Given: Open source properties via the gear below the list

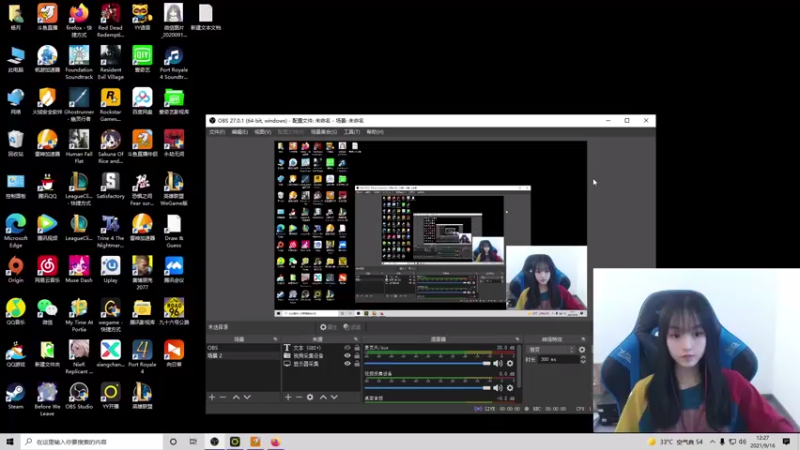Looking at the screenshot, I should click(x=310, y=397).
